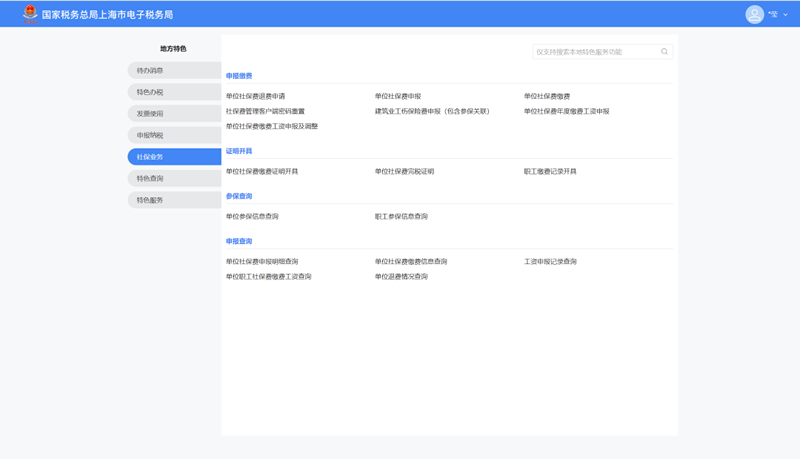800x459 pixels.
Task: Focus the local service search box
Action: [595, 52]
